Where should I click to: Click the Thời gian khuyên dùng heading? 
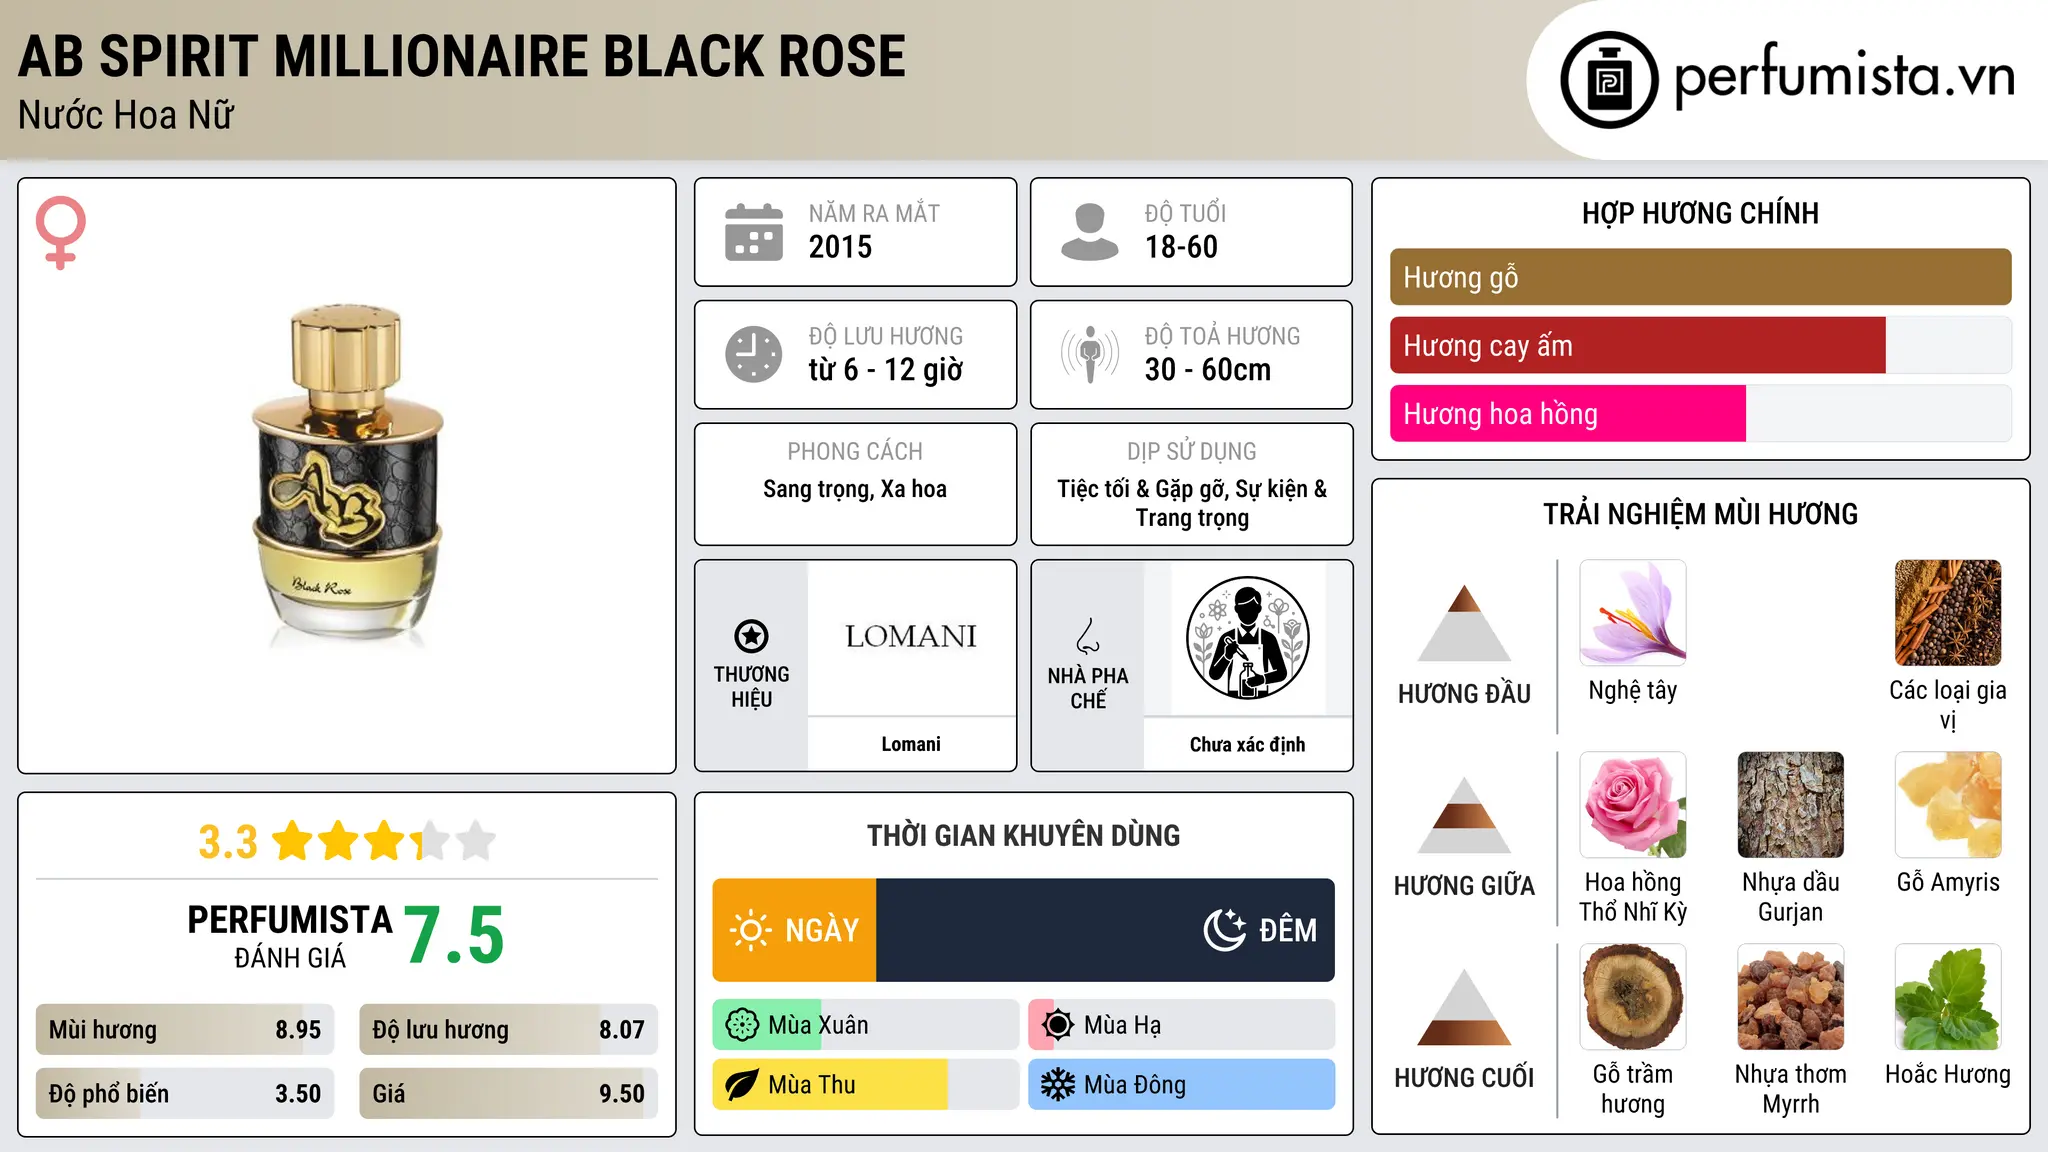tap(1023, 835)
